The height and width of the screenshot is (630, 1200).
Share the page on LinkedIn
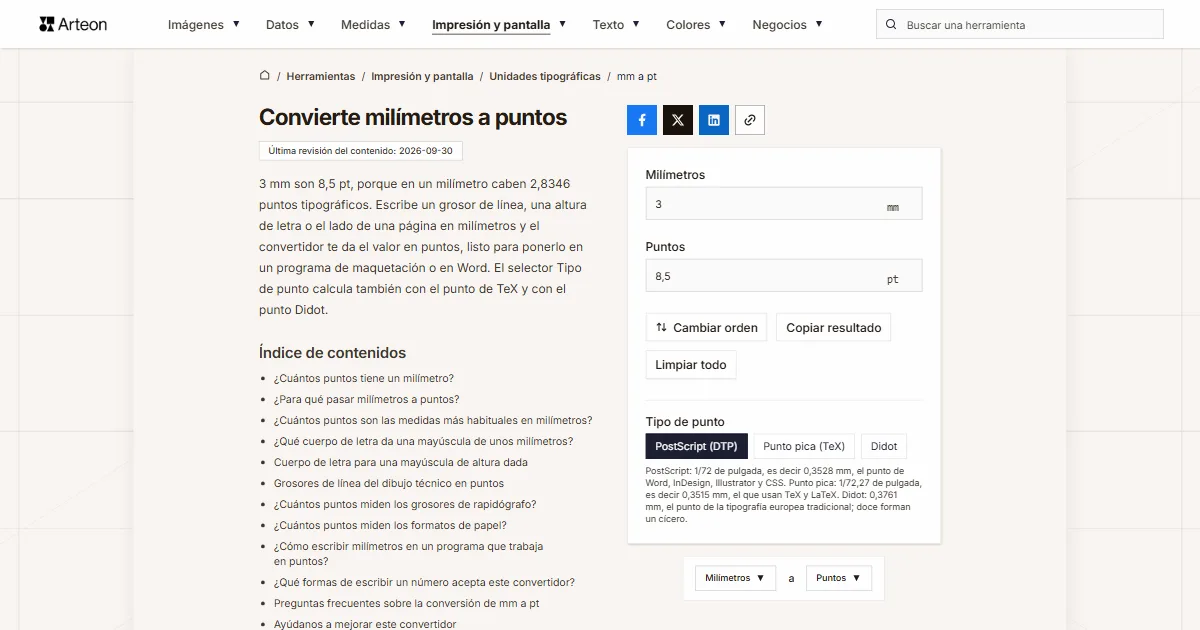[714, 120]
